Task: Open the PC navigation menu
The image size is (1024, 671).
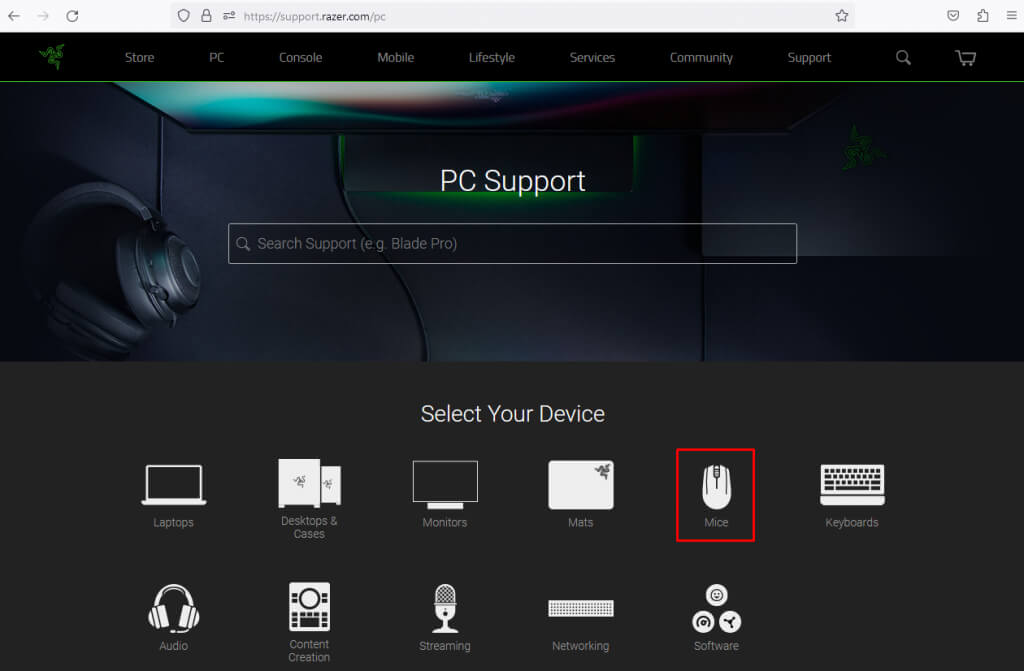Action: click(x=217, y=57)
